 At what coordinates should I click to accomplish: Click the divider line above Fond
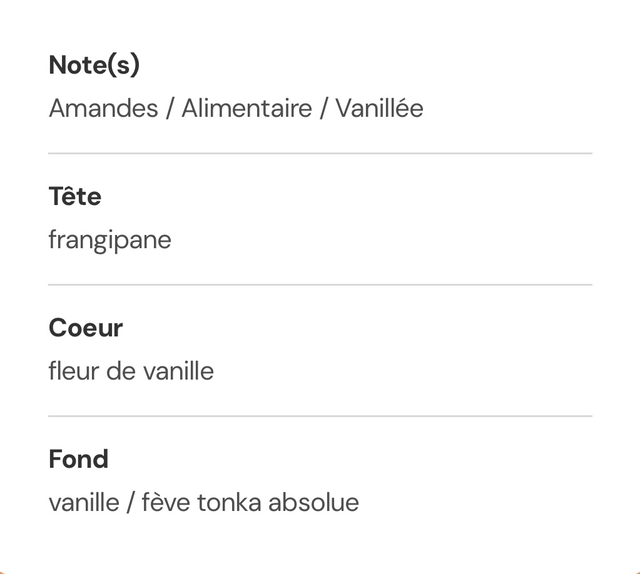point(320,415)
